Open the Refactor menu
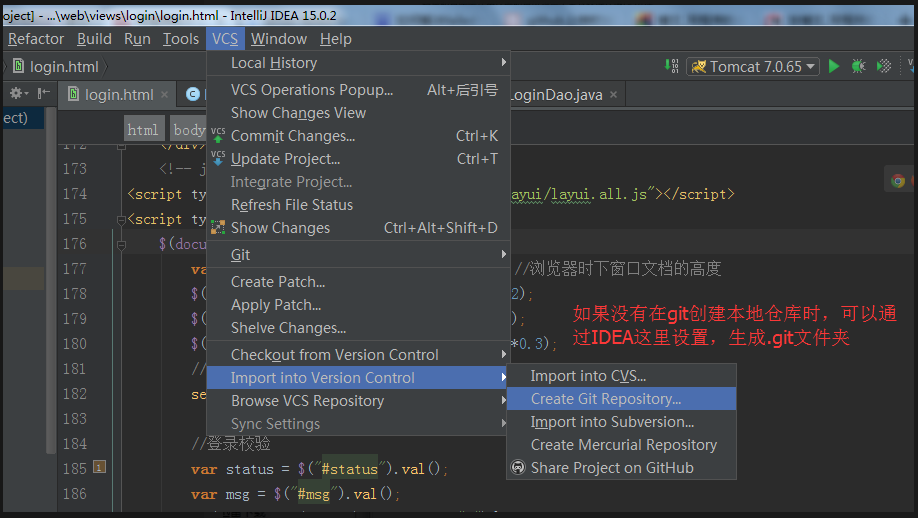This screenshot has height=518, width=918. [36, 39]
